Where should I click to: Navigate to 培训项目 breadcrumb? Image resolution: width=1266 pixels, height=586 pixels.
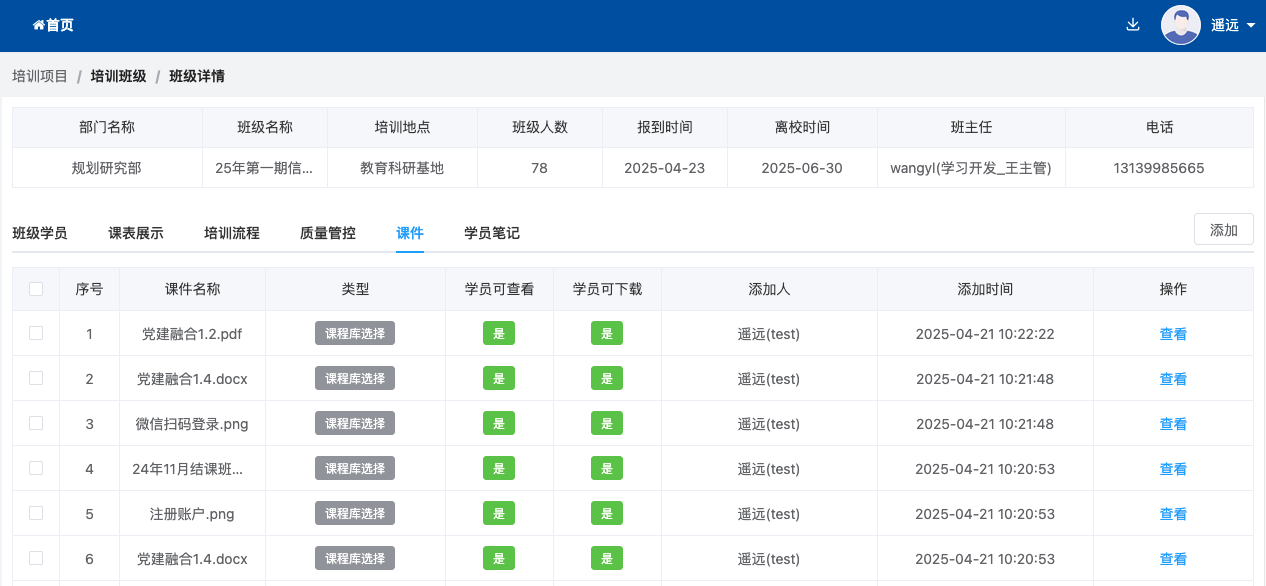point(40,76)
